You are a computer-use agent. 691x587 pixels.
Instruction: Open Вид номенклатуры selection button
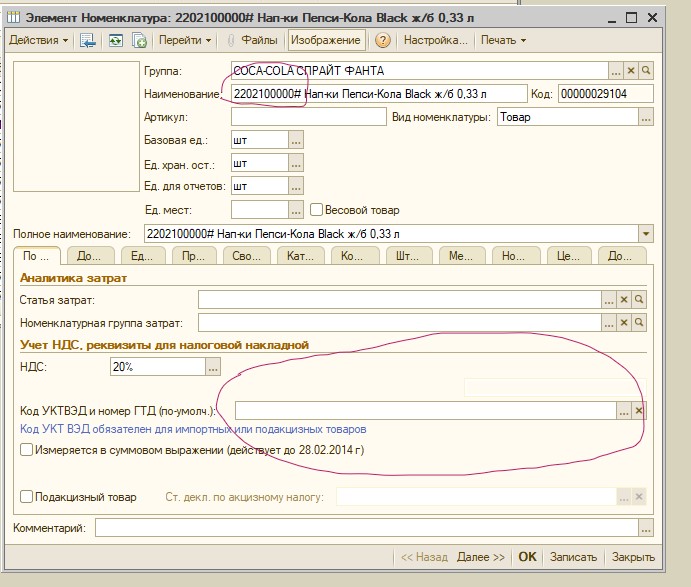(x=646, y=117)
